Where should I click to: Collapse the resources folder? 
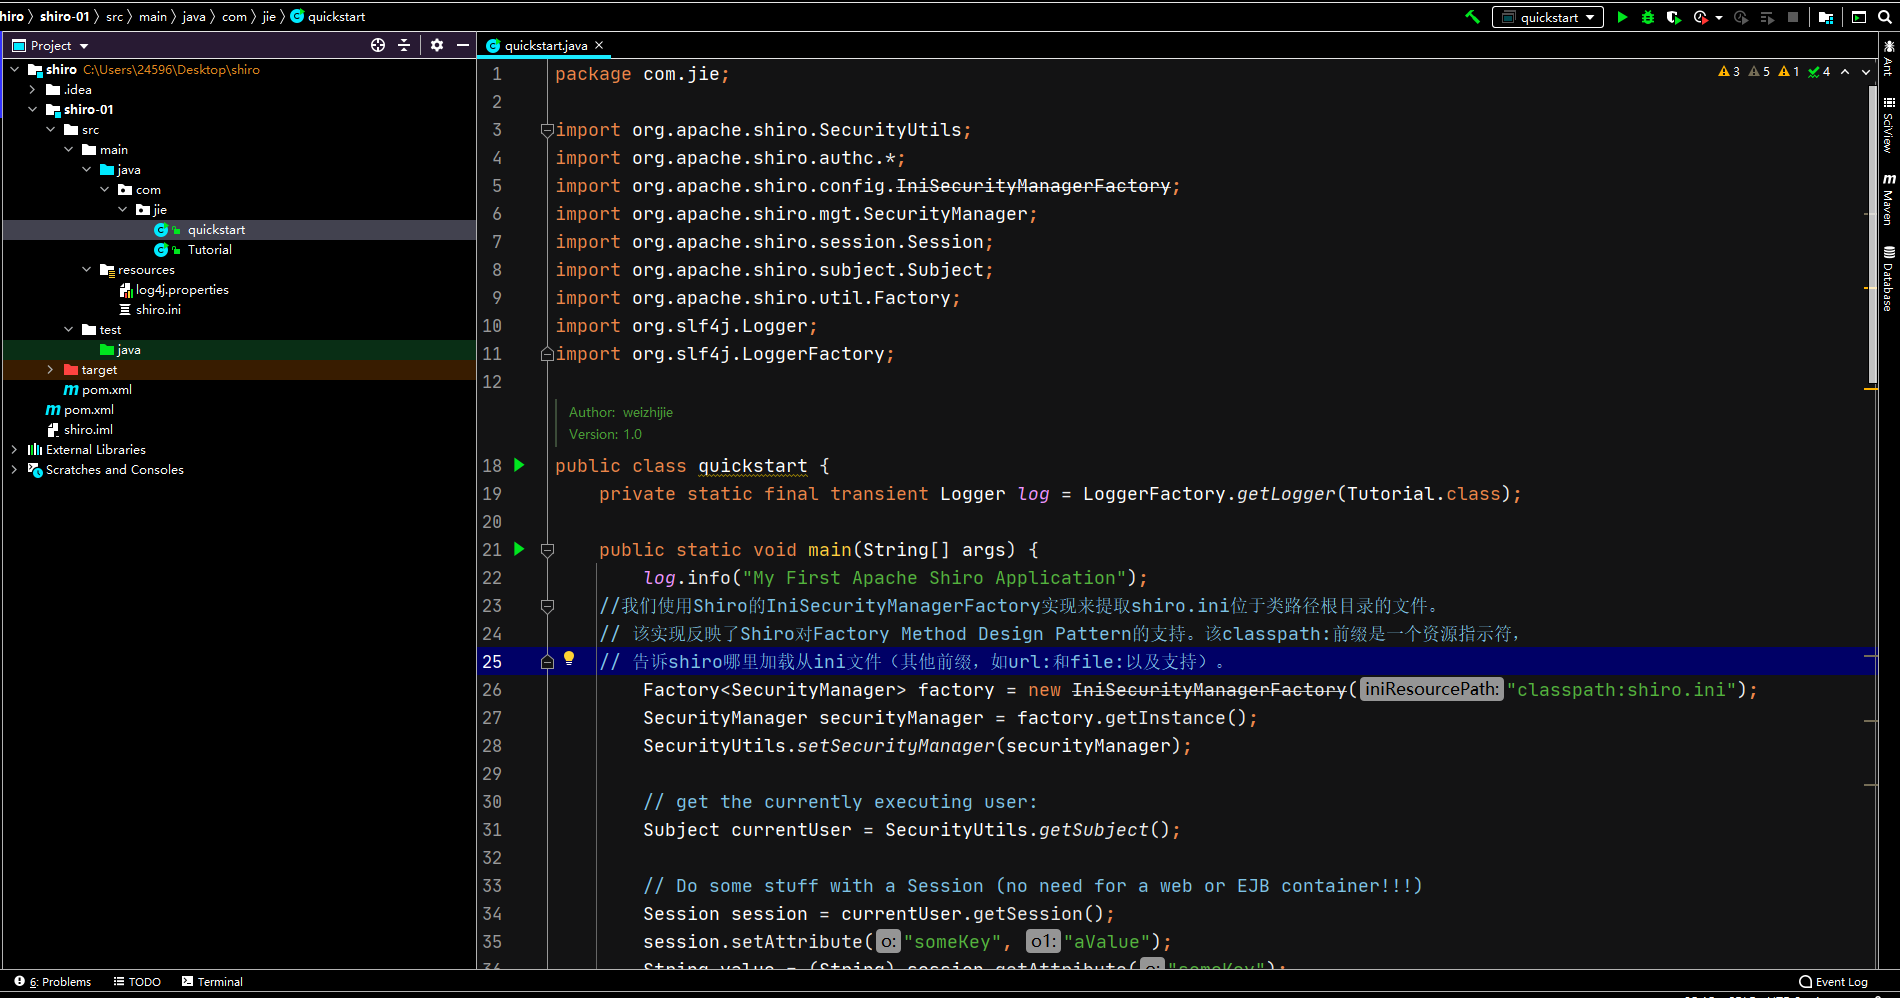[87, 270]
